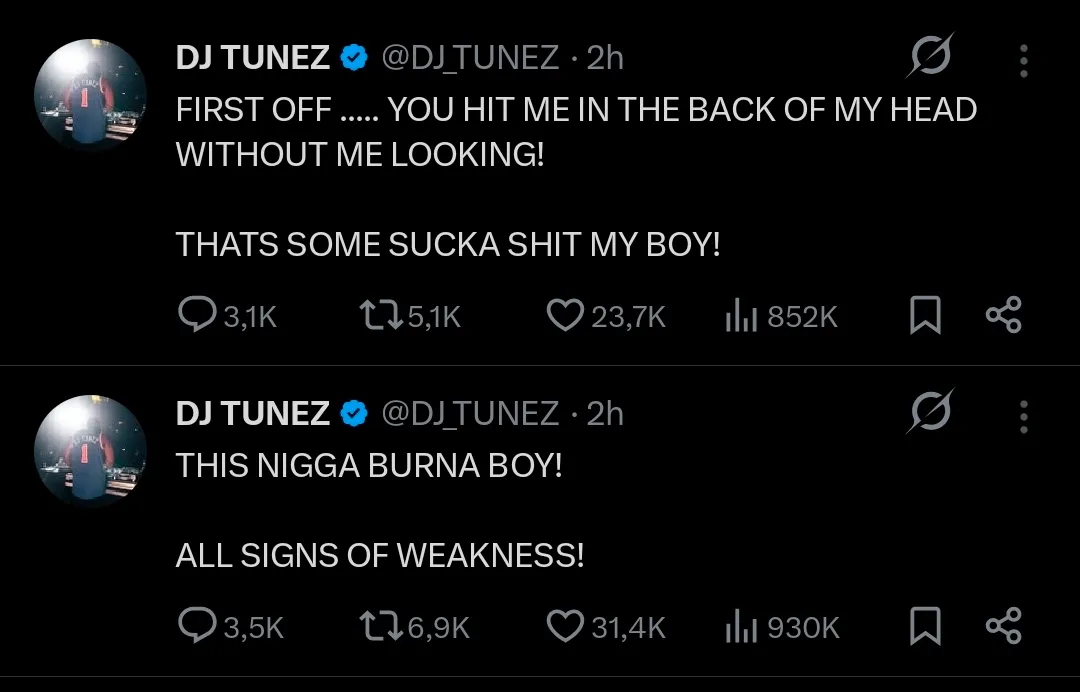
Task: Bookmark the 'FIRST OFF' tweet
Action: [925, 316]
